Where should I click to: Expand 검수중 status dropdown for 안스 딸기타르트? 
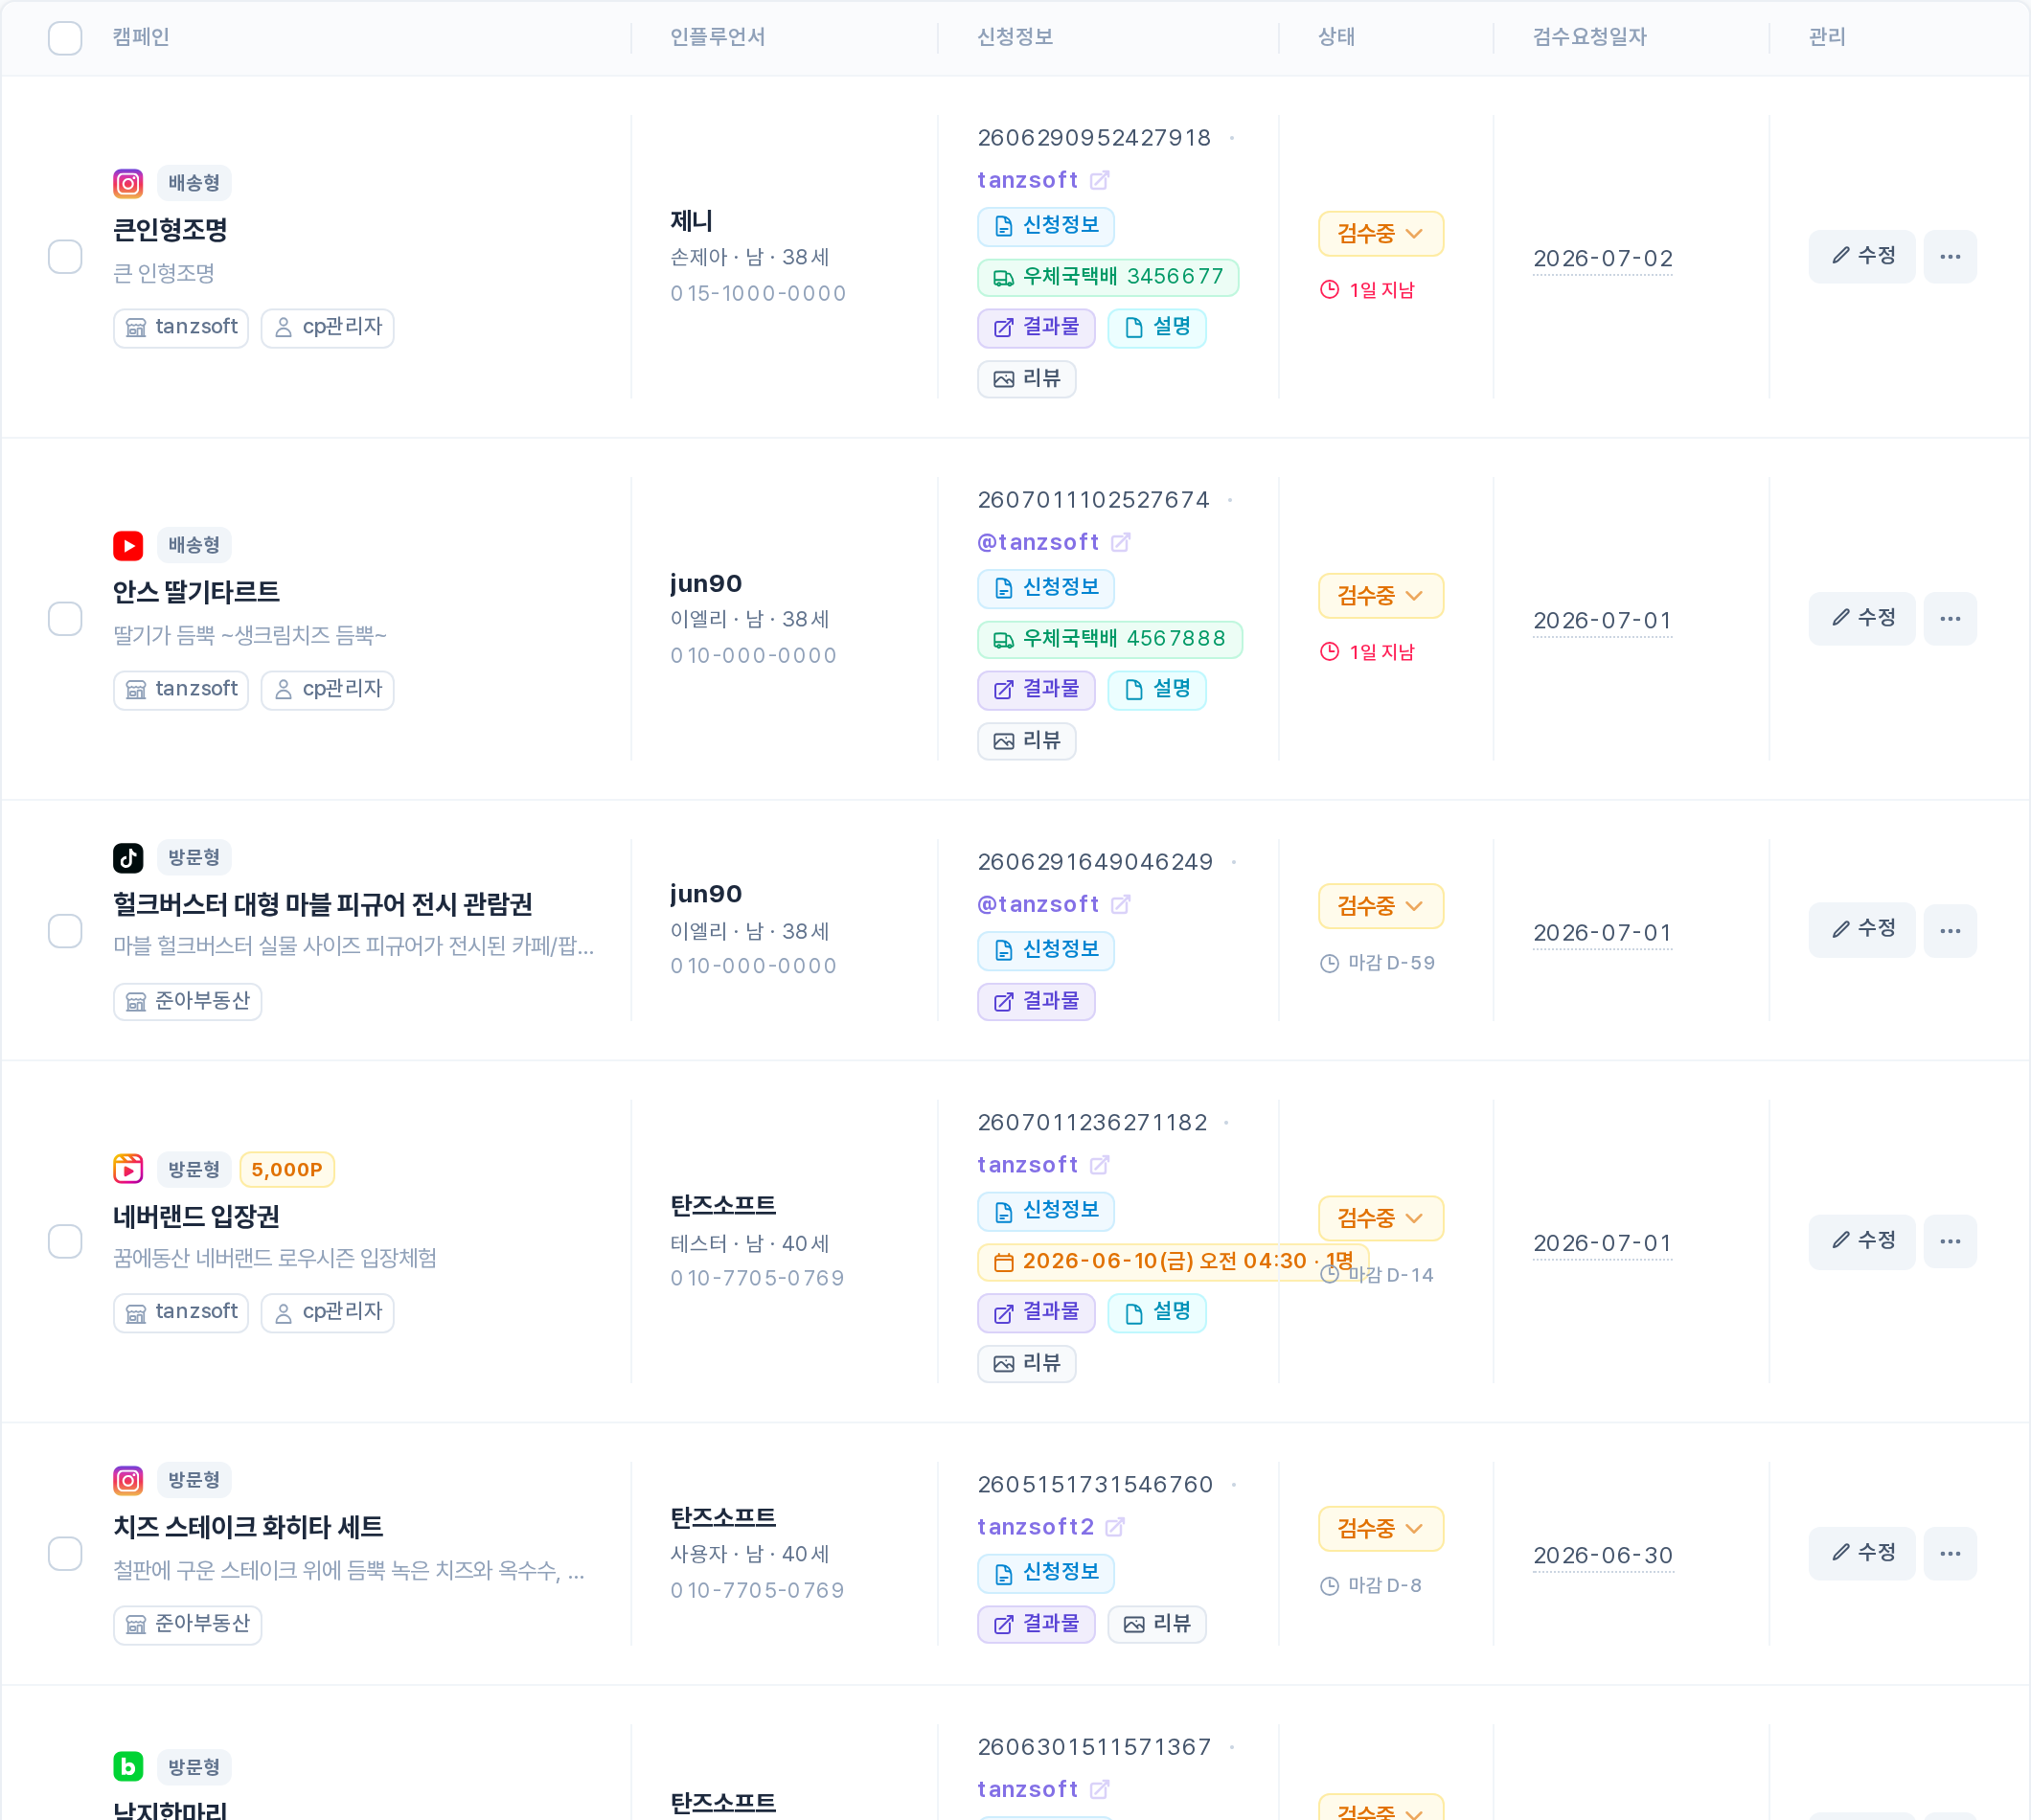pos(1380,596)
